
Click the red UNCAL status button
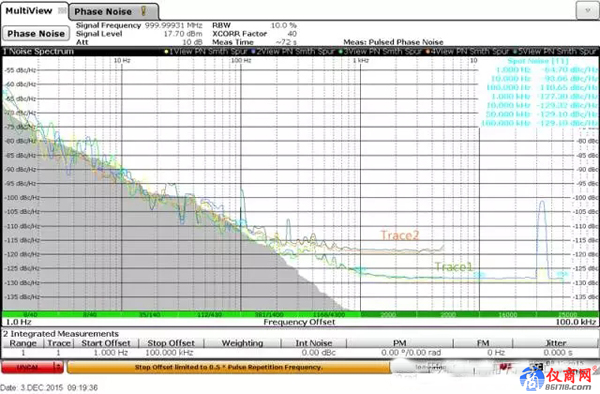28,367
